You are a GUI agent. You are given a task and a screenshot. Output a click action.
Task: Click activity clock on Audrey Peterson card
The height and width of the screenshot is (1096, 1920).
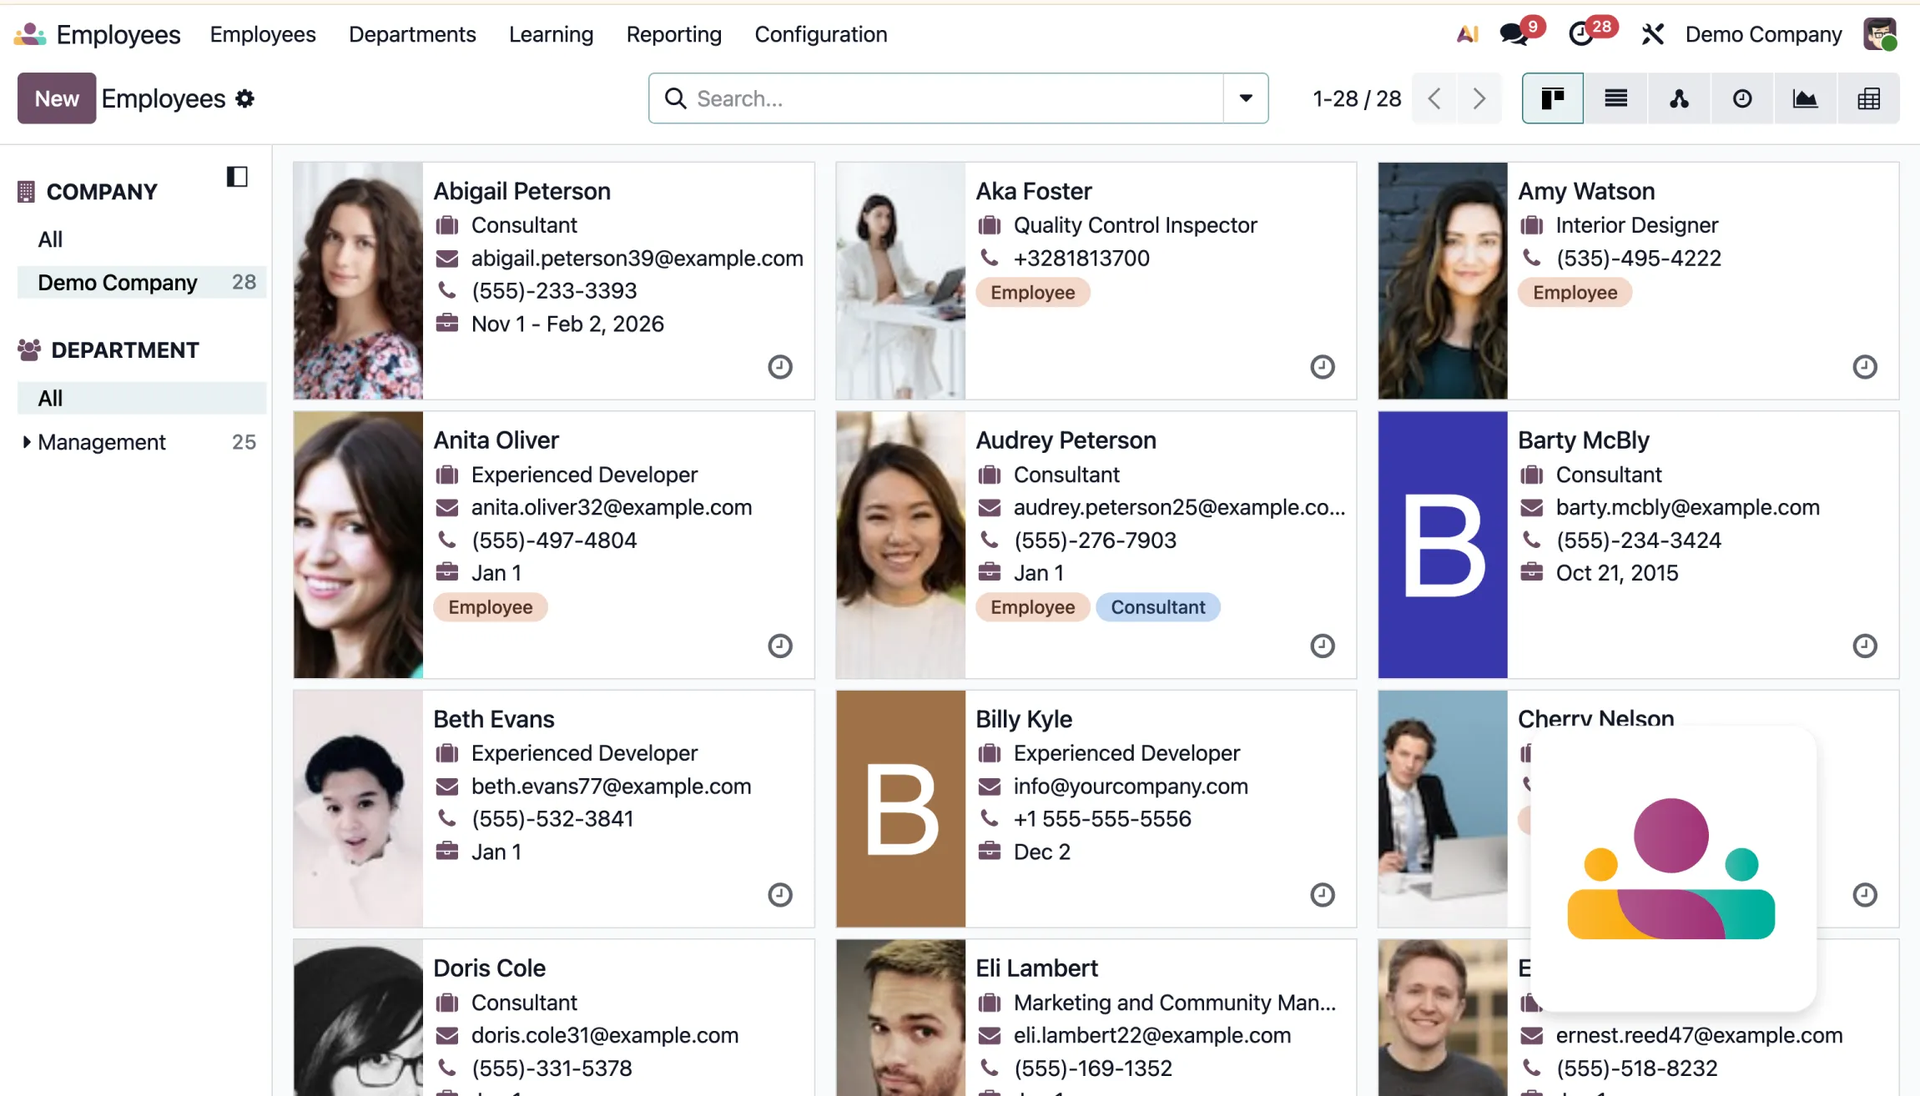tap(1322, 646)
